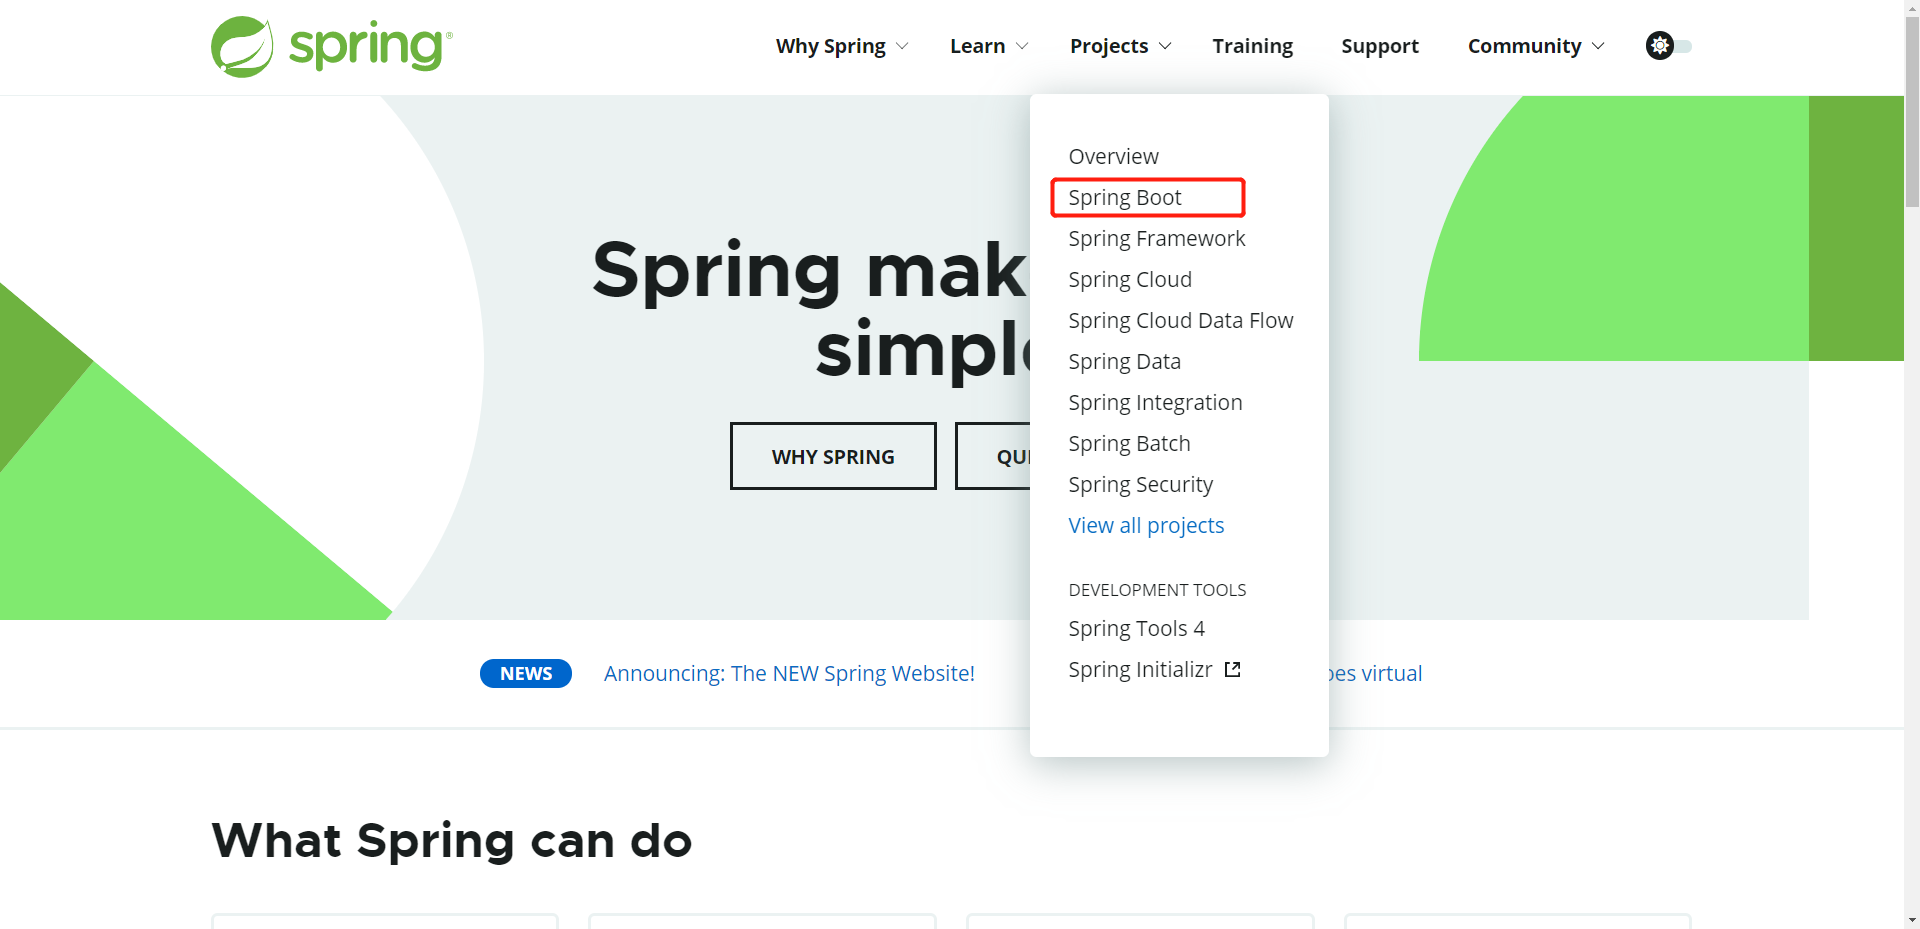Open Spring Security project page
The width and height of the screenshot is (1920, 929).
(1140, 485)
